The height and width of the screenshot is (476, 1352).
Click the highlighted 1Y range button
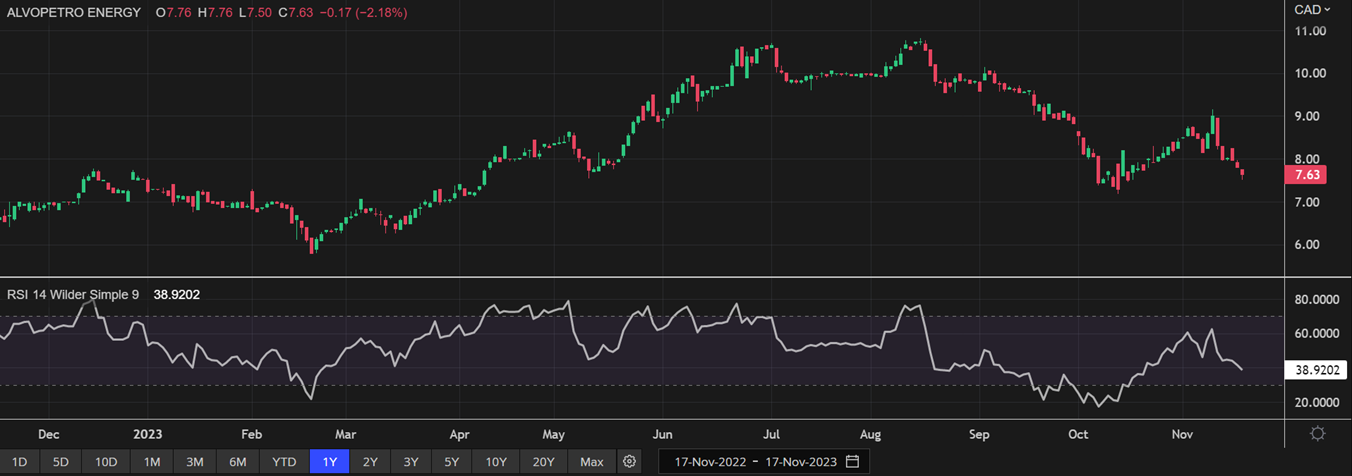(329, 462)
